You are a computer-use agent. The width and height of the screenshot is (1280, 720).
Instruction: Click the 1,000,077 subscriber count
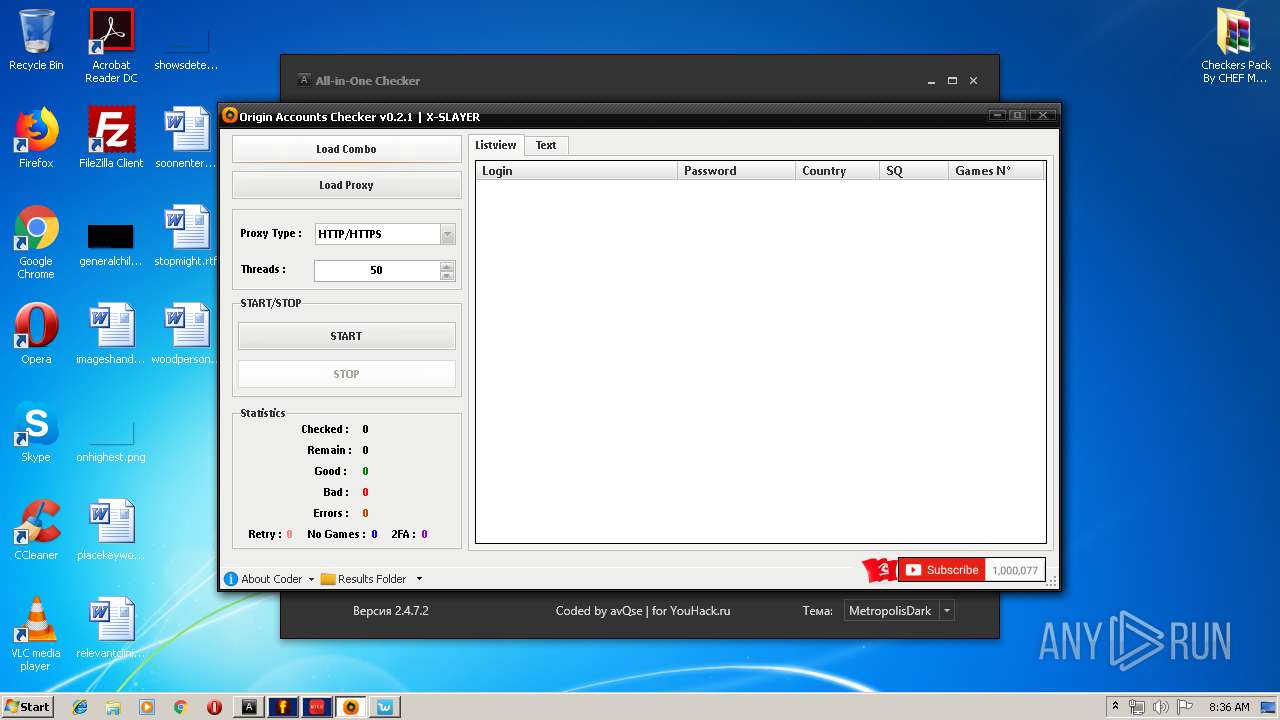pos(1014,570)
